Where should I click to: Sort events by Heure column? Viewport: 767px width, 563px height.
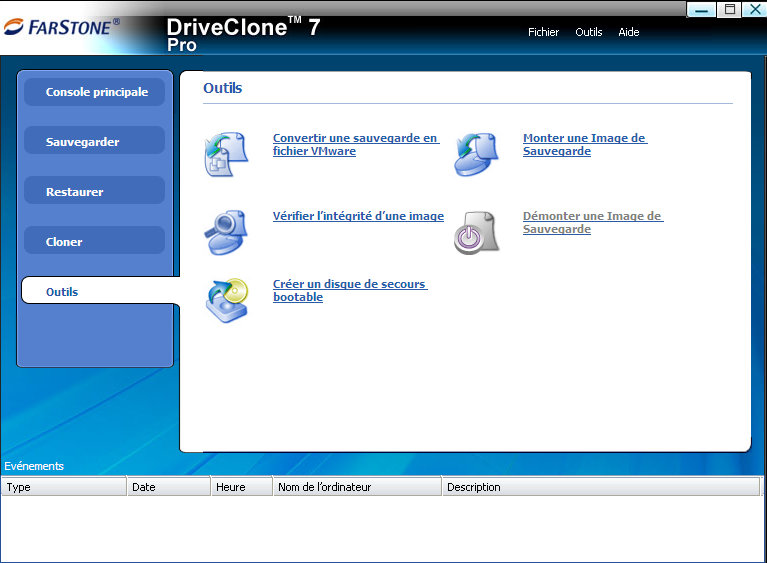[x=242, y=487]
